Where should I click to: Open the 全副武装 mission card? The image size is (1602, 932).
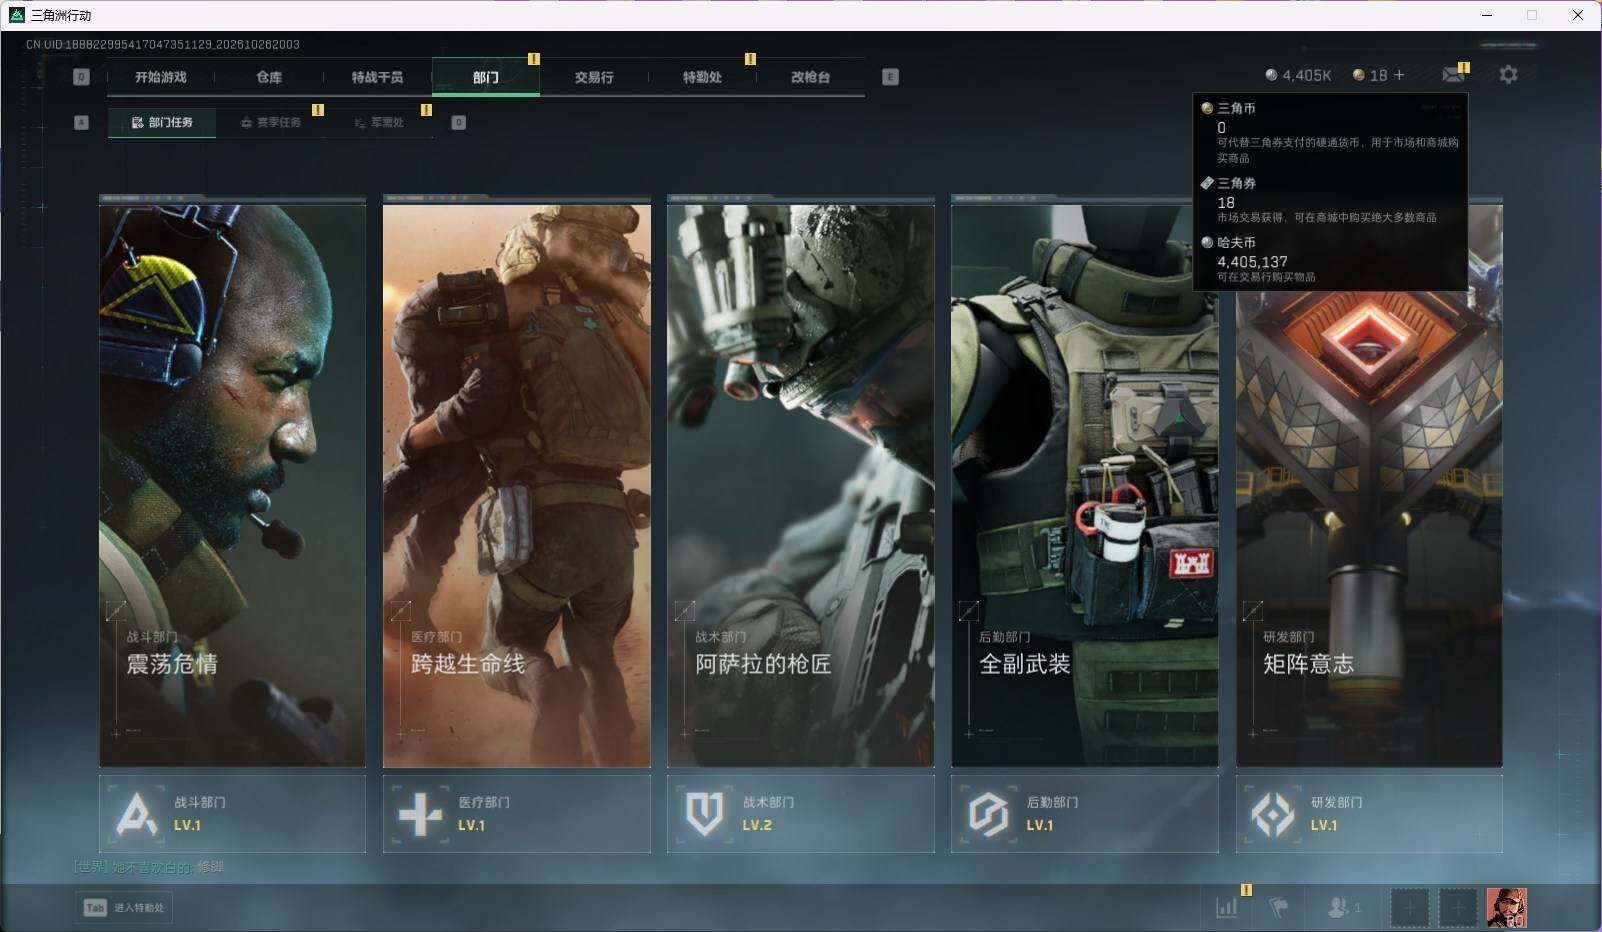click(1085, 484)
